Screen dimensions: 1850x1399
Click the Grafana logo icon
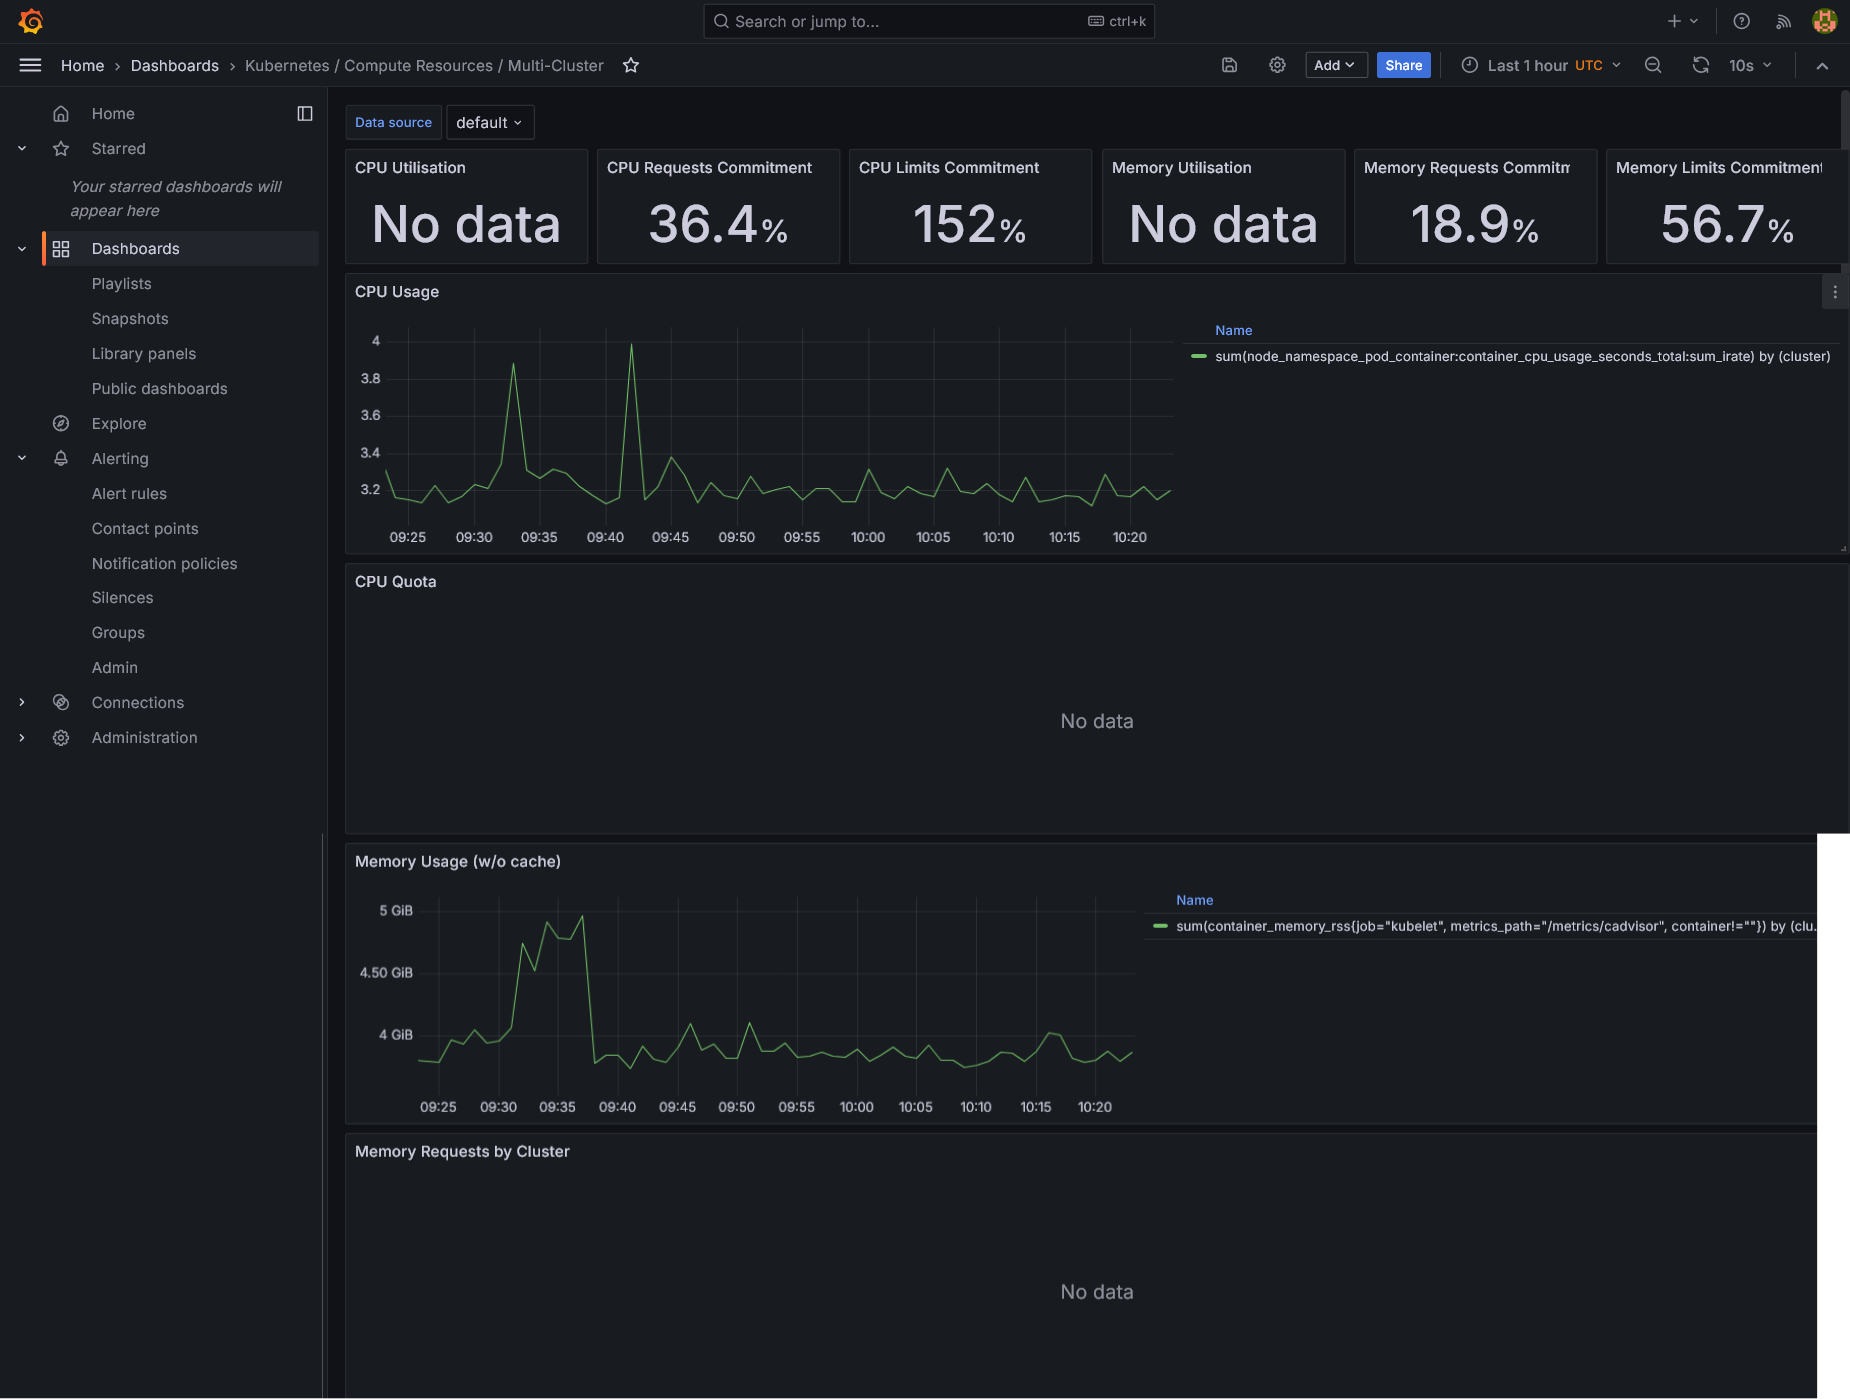31,21
